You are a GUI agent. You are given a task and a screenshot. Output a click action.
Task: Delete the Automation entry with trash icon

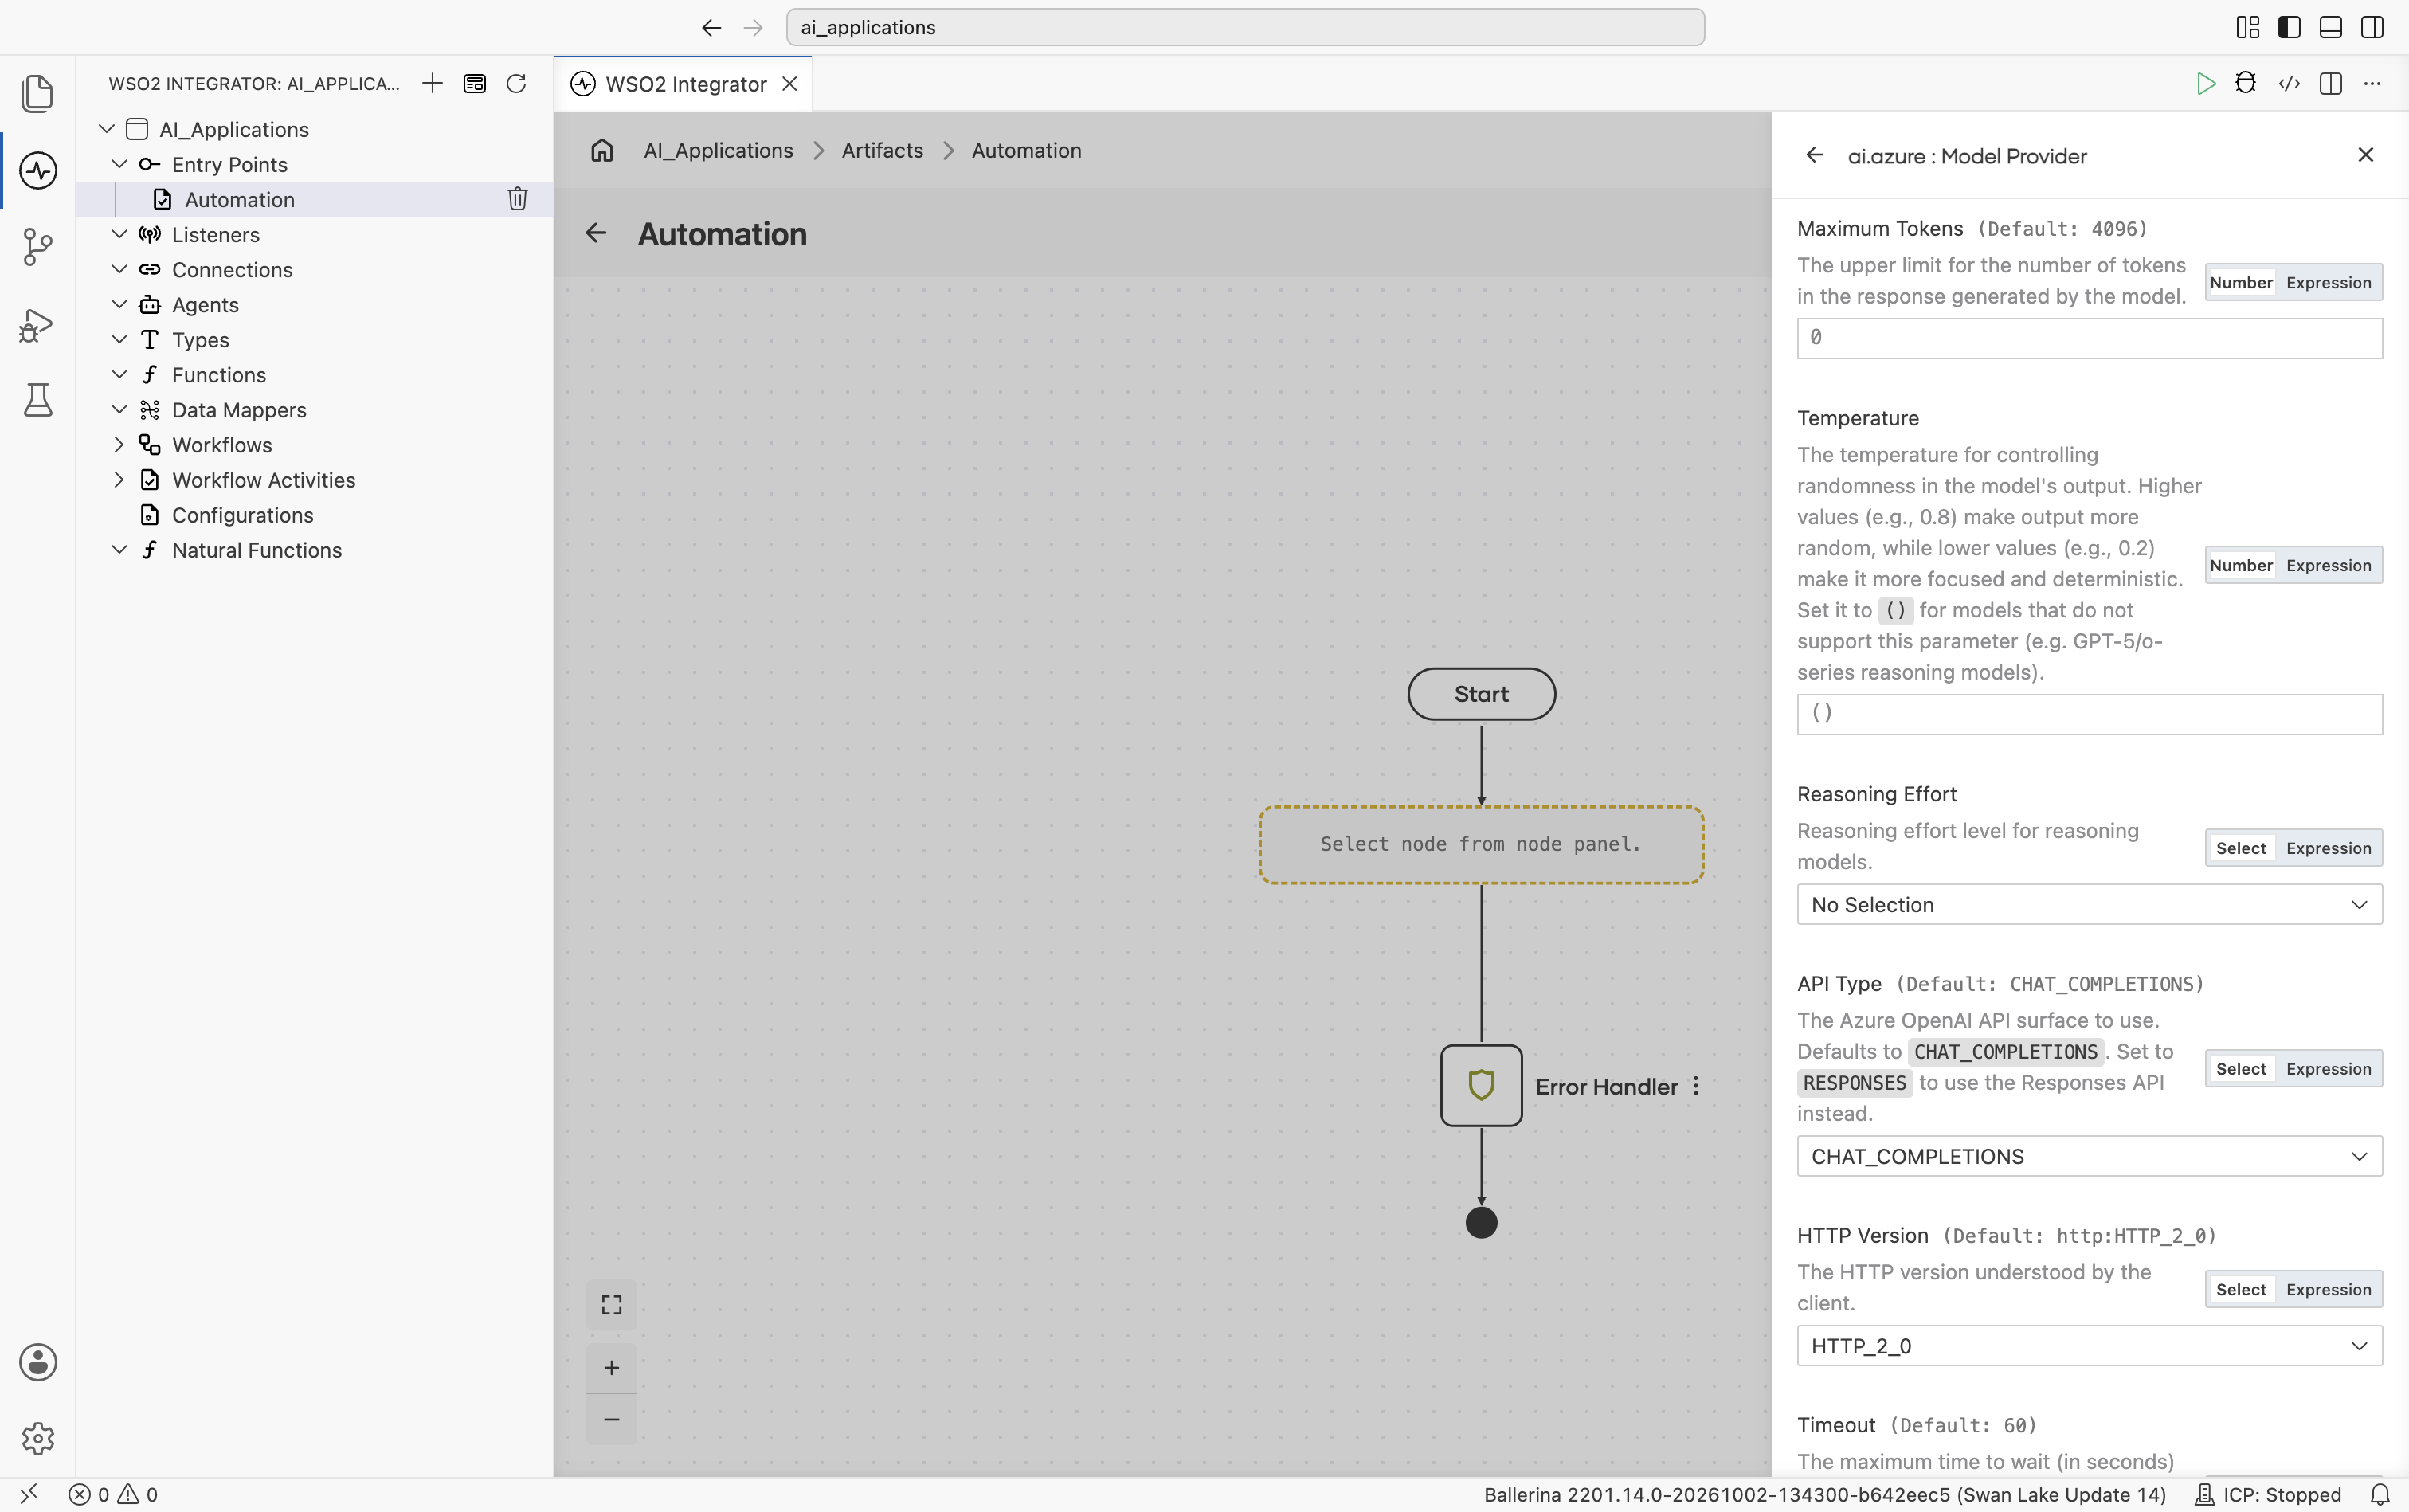[517, 199]
